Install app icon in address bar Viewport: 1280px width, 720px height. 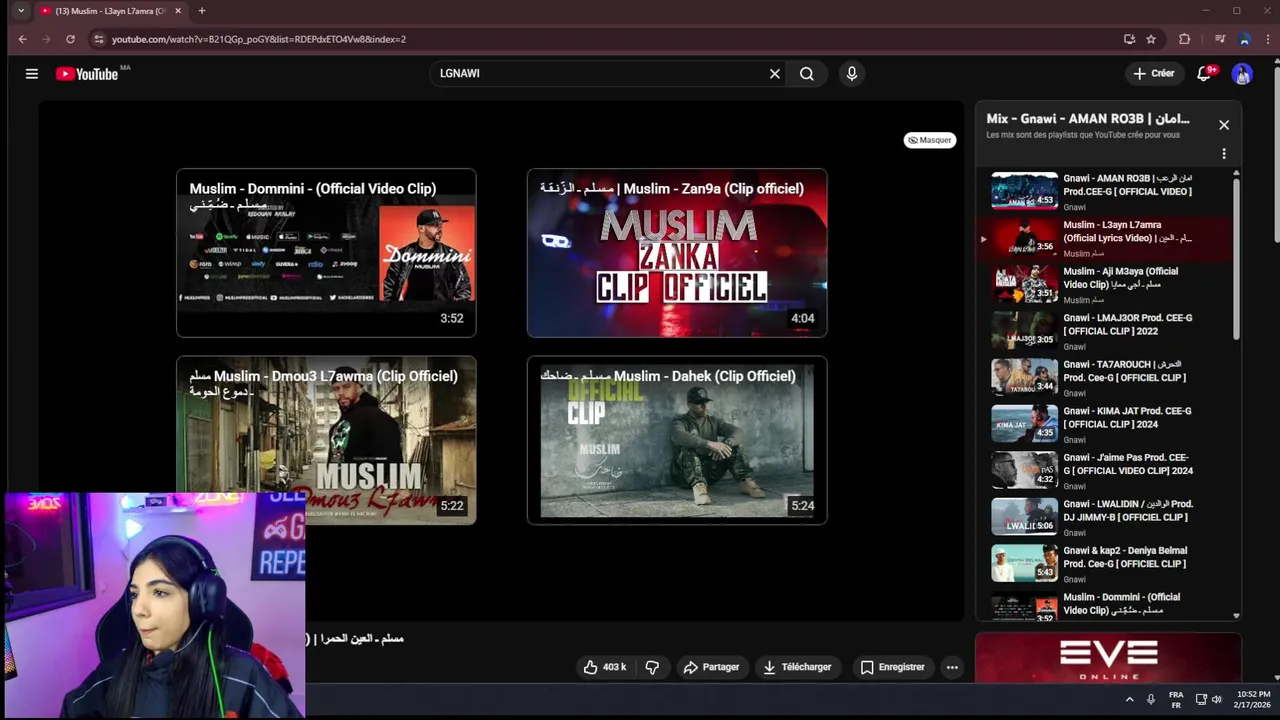pos(1129,39)
